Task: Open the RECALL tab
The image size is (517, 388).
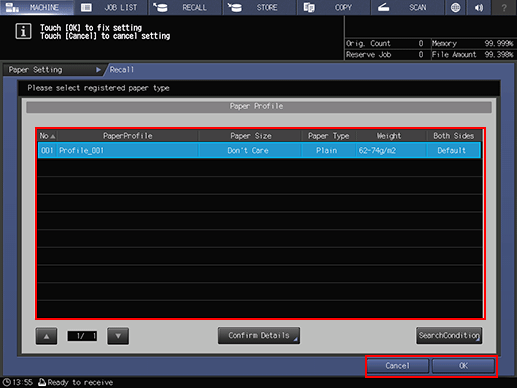Action: point(185,7)
